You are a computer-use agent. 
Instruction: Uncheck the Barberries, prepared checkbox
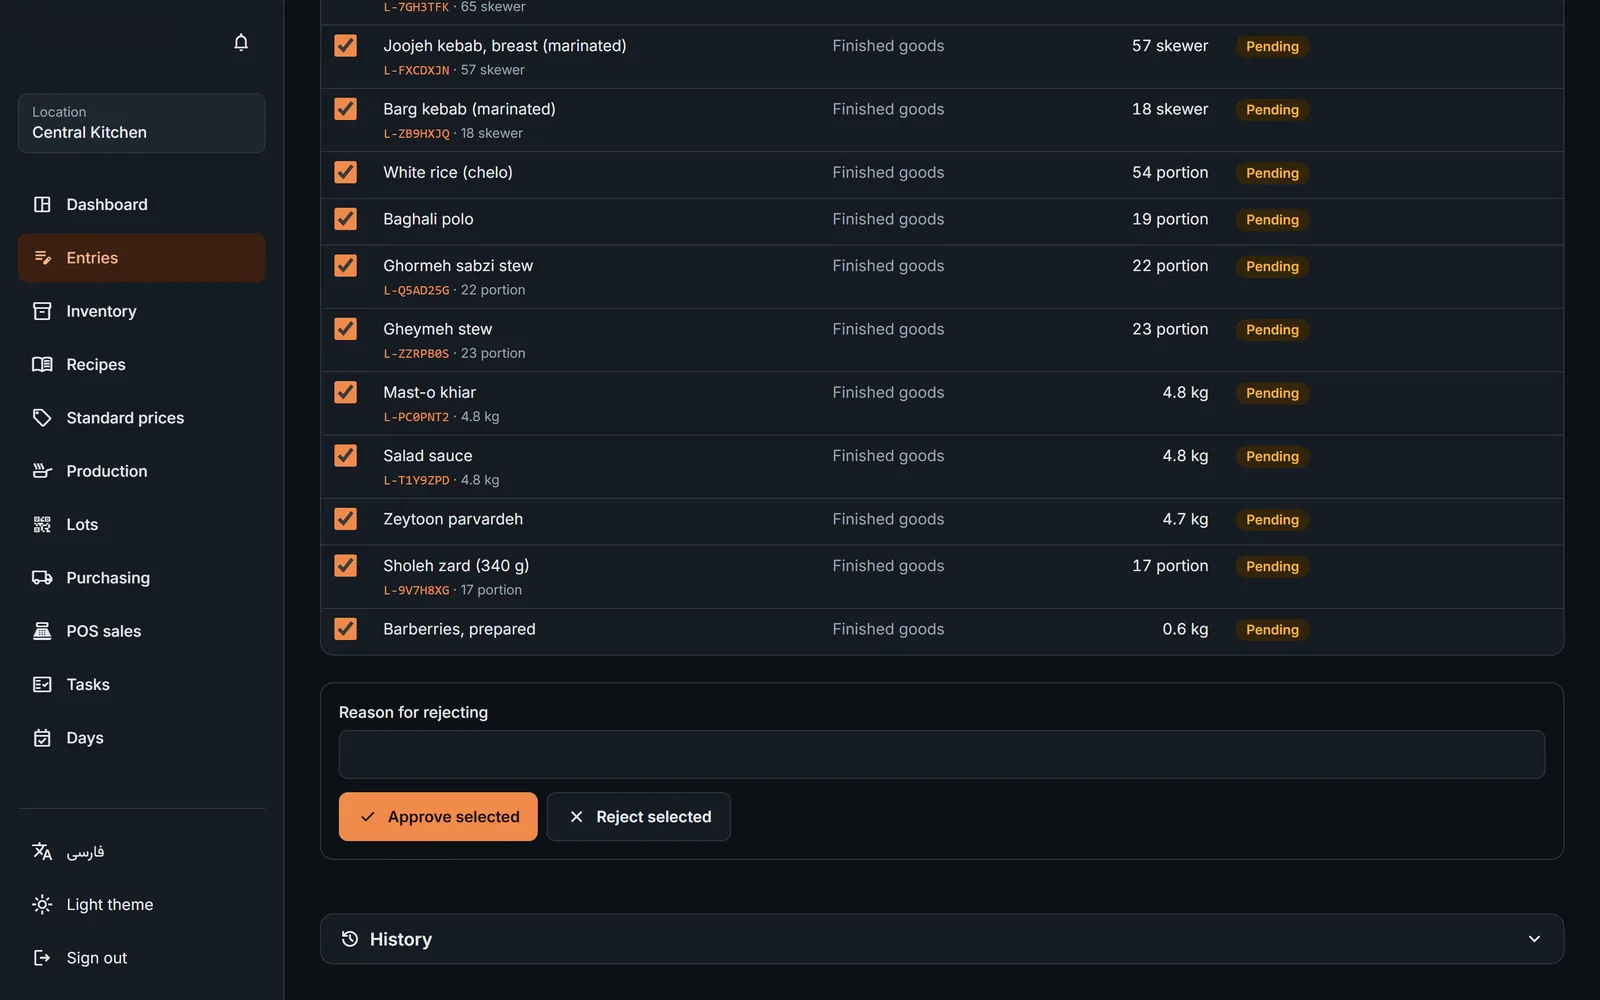coord(345,629)
